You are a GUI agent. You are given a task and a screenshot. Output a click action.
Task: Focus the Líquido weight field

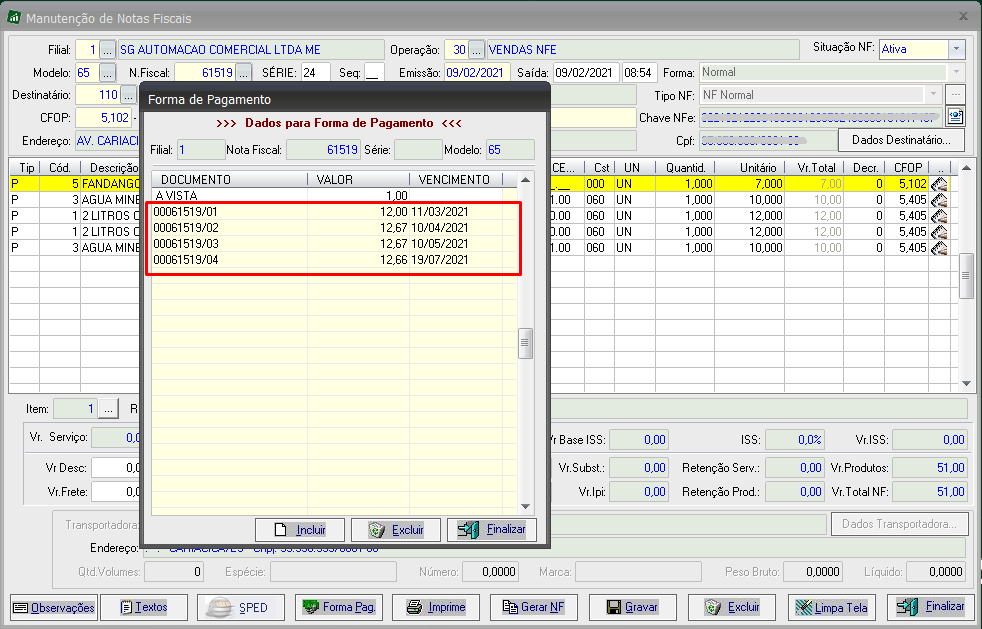click(936, 571)
